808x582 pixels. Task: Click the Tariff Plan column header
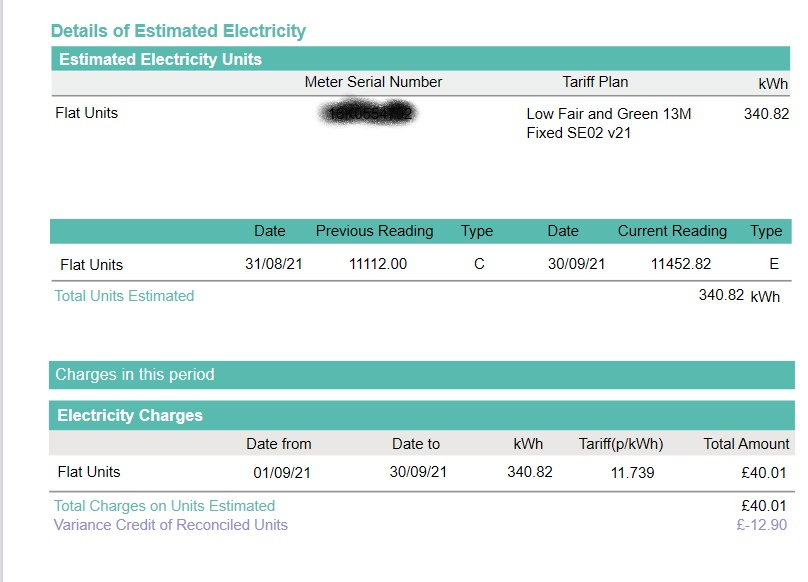tap(595, 82)
